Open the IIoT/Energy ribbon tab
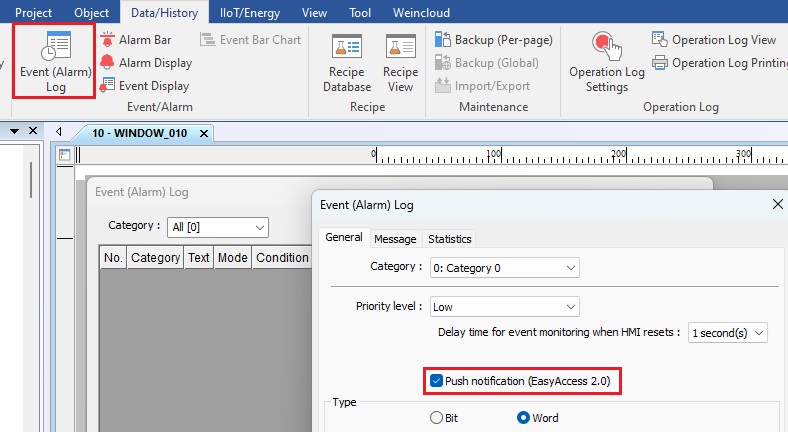Screen dimensions: 788x432 click(250, 13)
